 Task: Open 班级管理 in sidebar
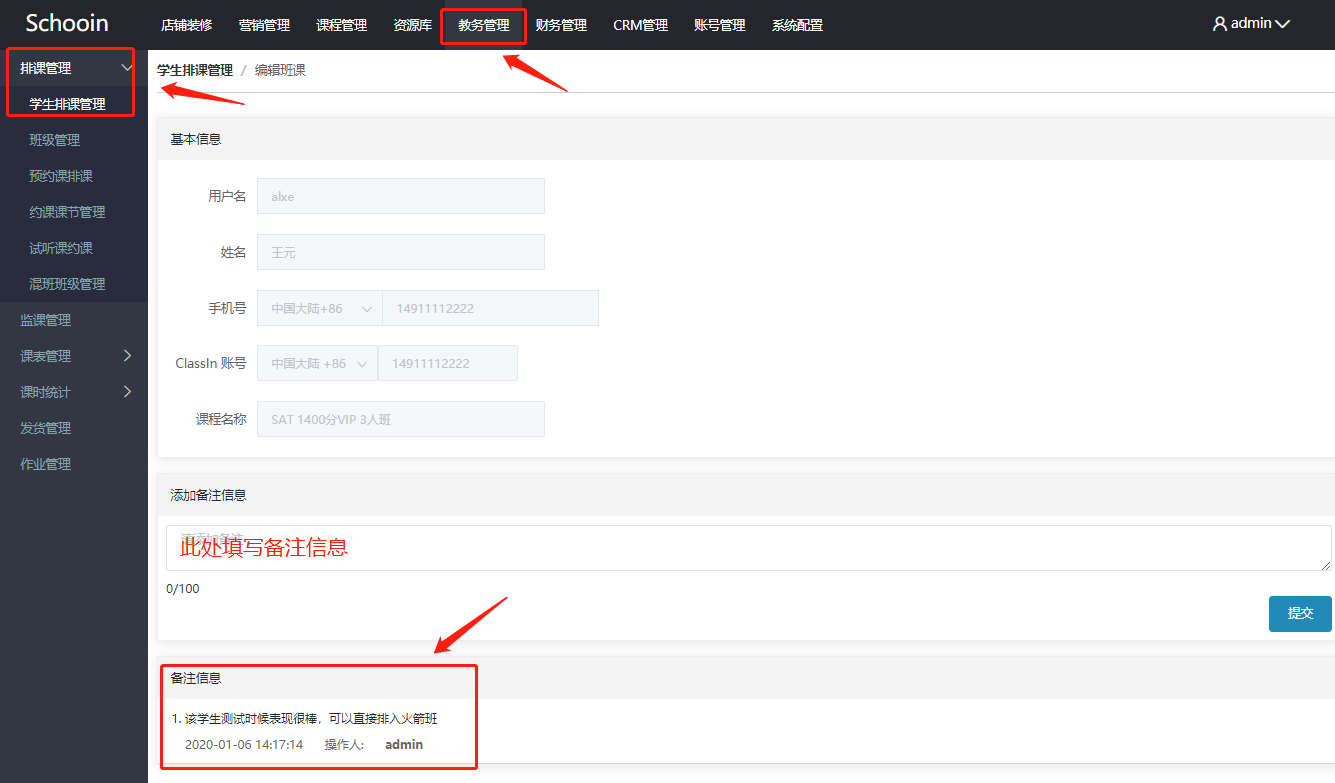click(55, 140)
